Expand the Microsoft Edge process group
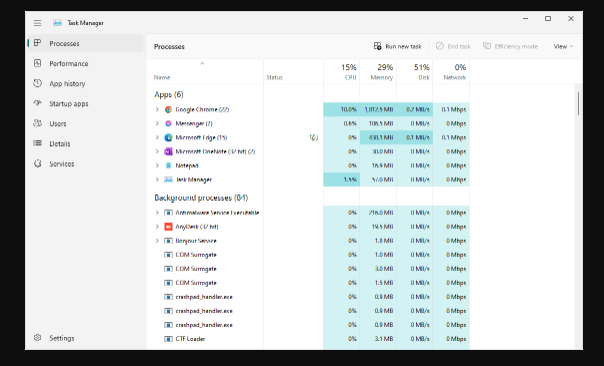 pyautogui.click(x=157, y=138)
